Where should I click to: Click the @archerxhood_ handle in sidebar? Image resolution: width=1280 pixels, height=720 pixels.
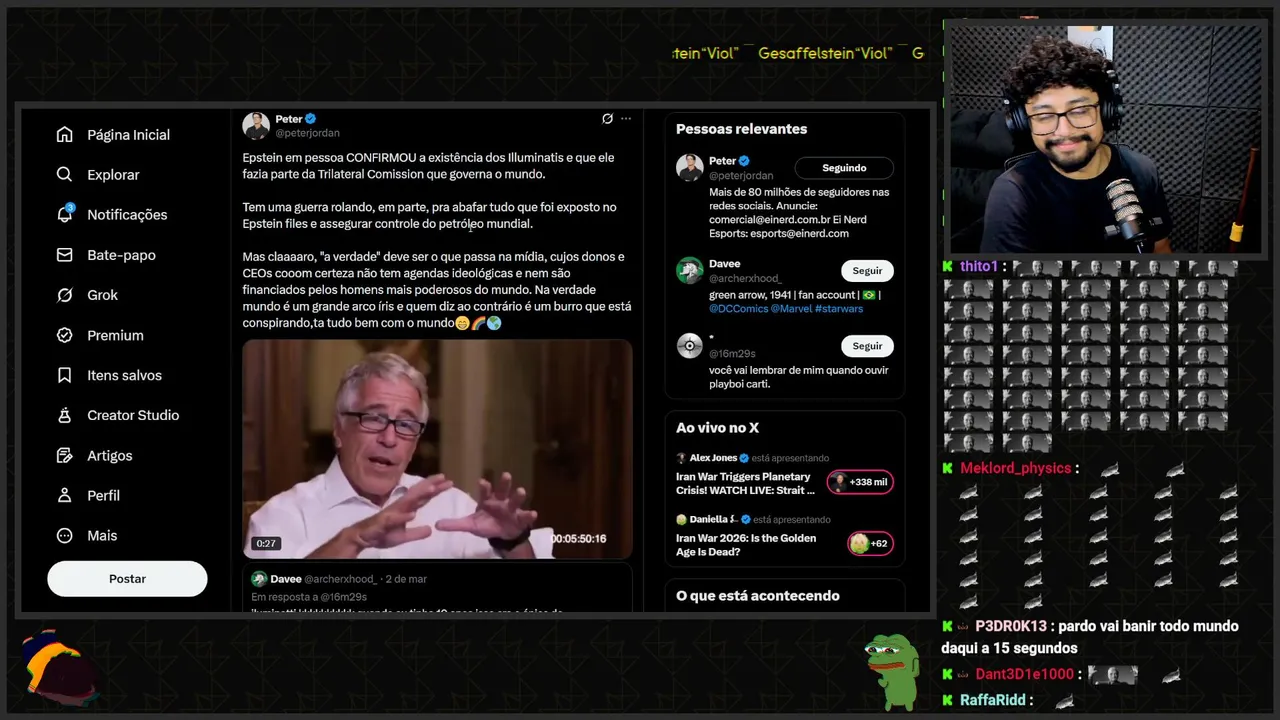click(745, 279)
